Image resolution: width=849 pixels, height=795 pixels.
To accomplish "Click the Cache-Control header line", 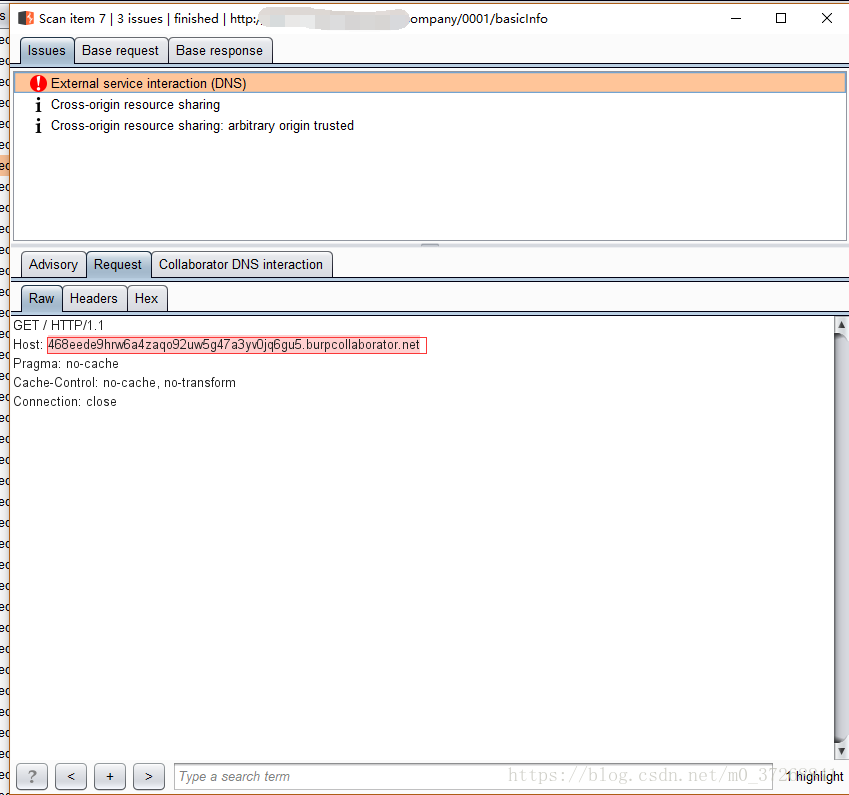I will [125, 382].
